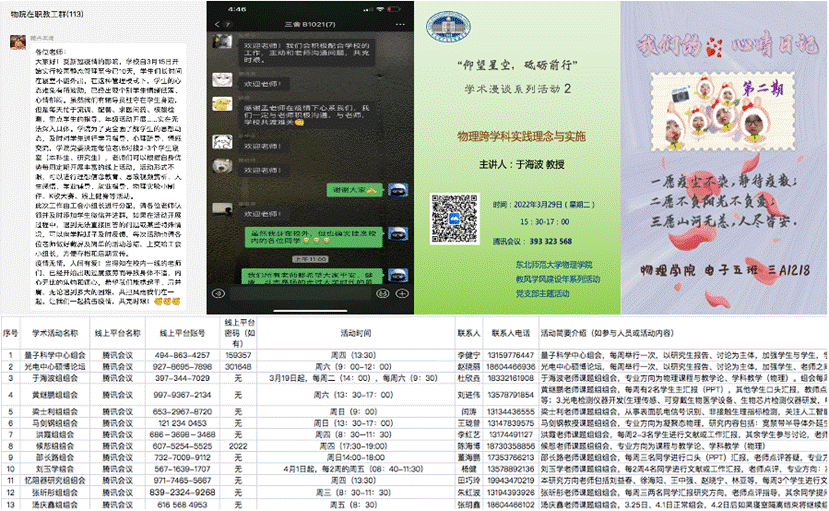The image size is (829, 511).
Task: Click the 联系人电话 column header
Action: (x=510, y=333)
